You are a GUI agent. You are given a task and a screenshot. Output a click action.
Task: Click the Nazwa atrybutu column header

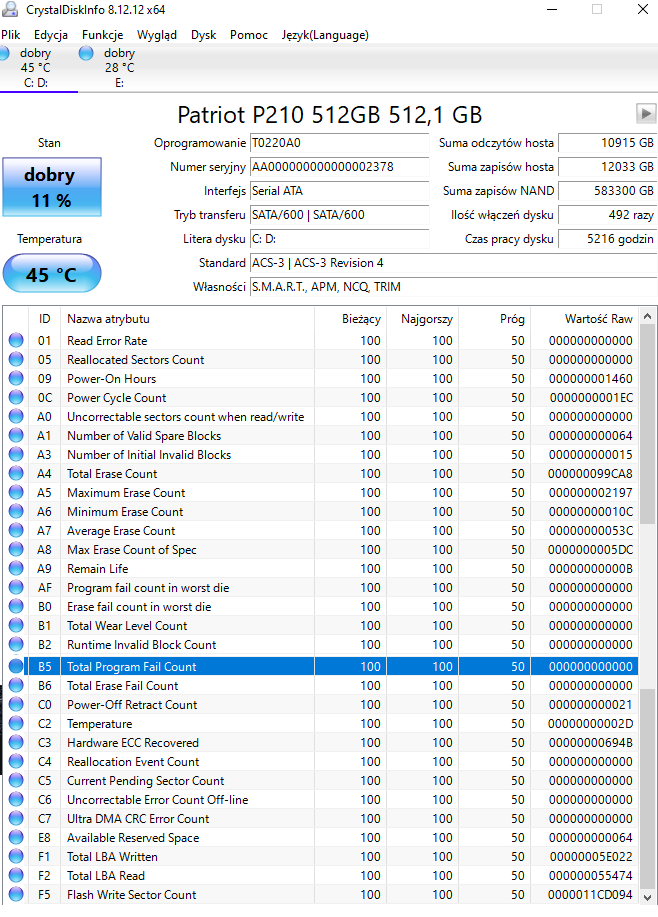[x=187, y=319]
